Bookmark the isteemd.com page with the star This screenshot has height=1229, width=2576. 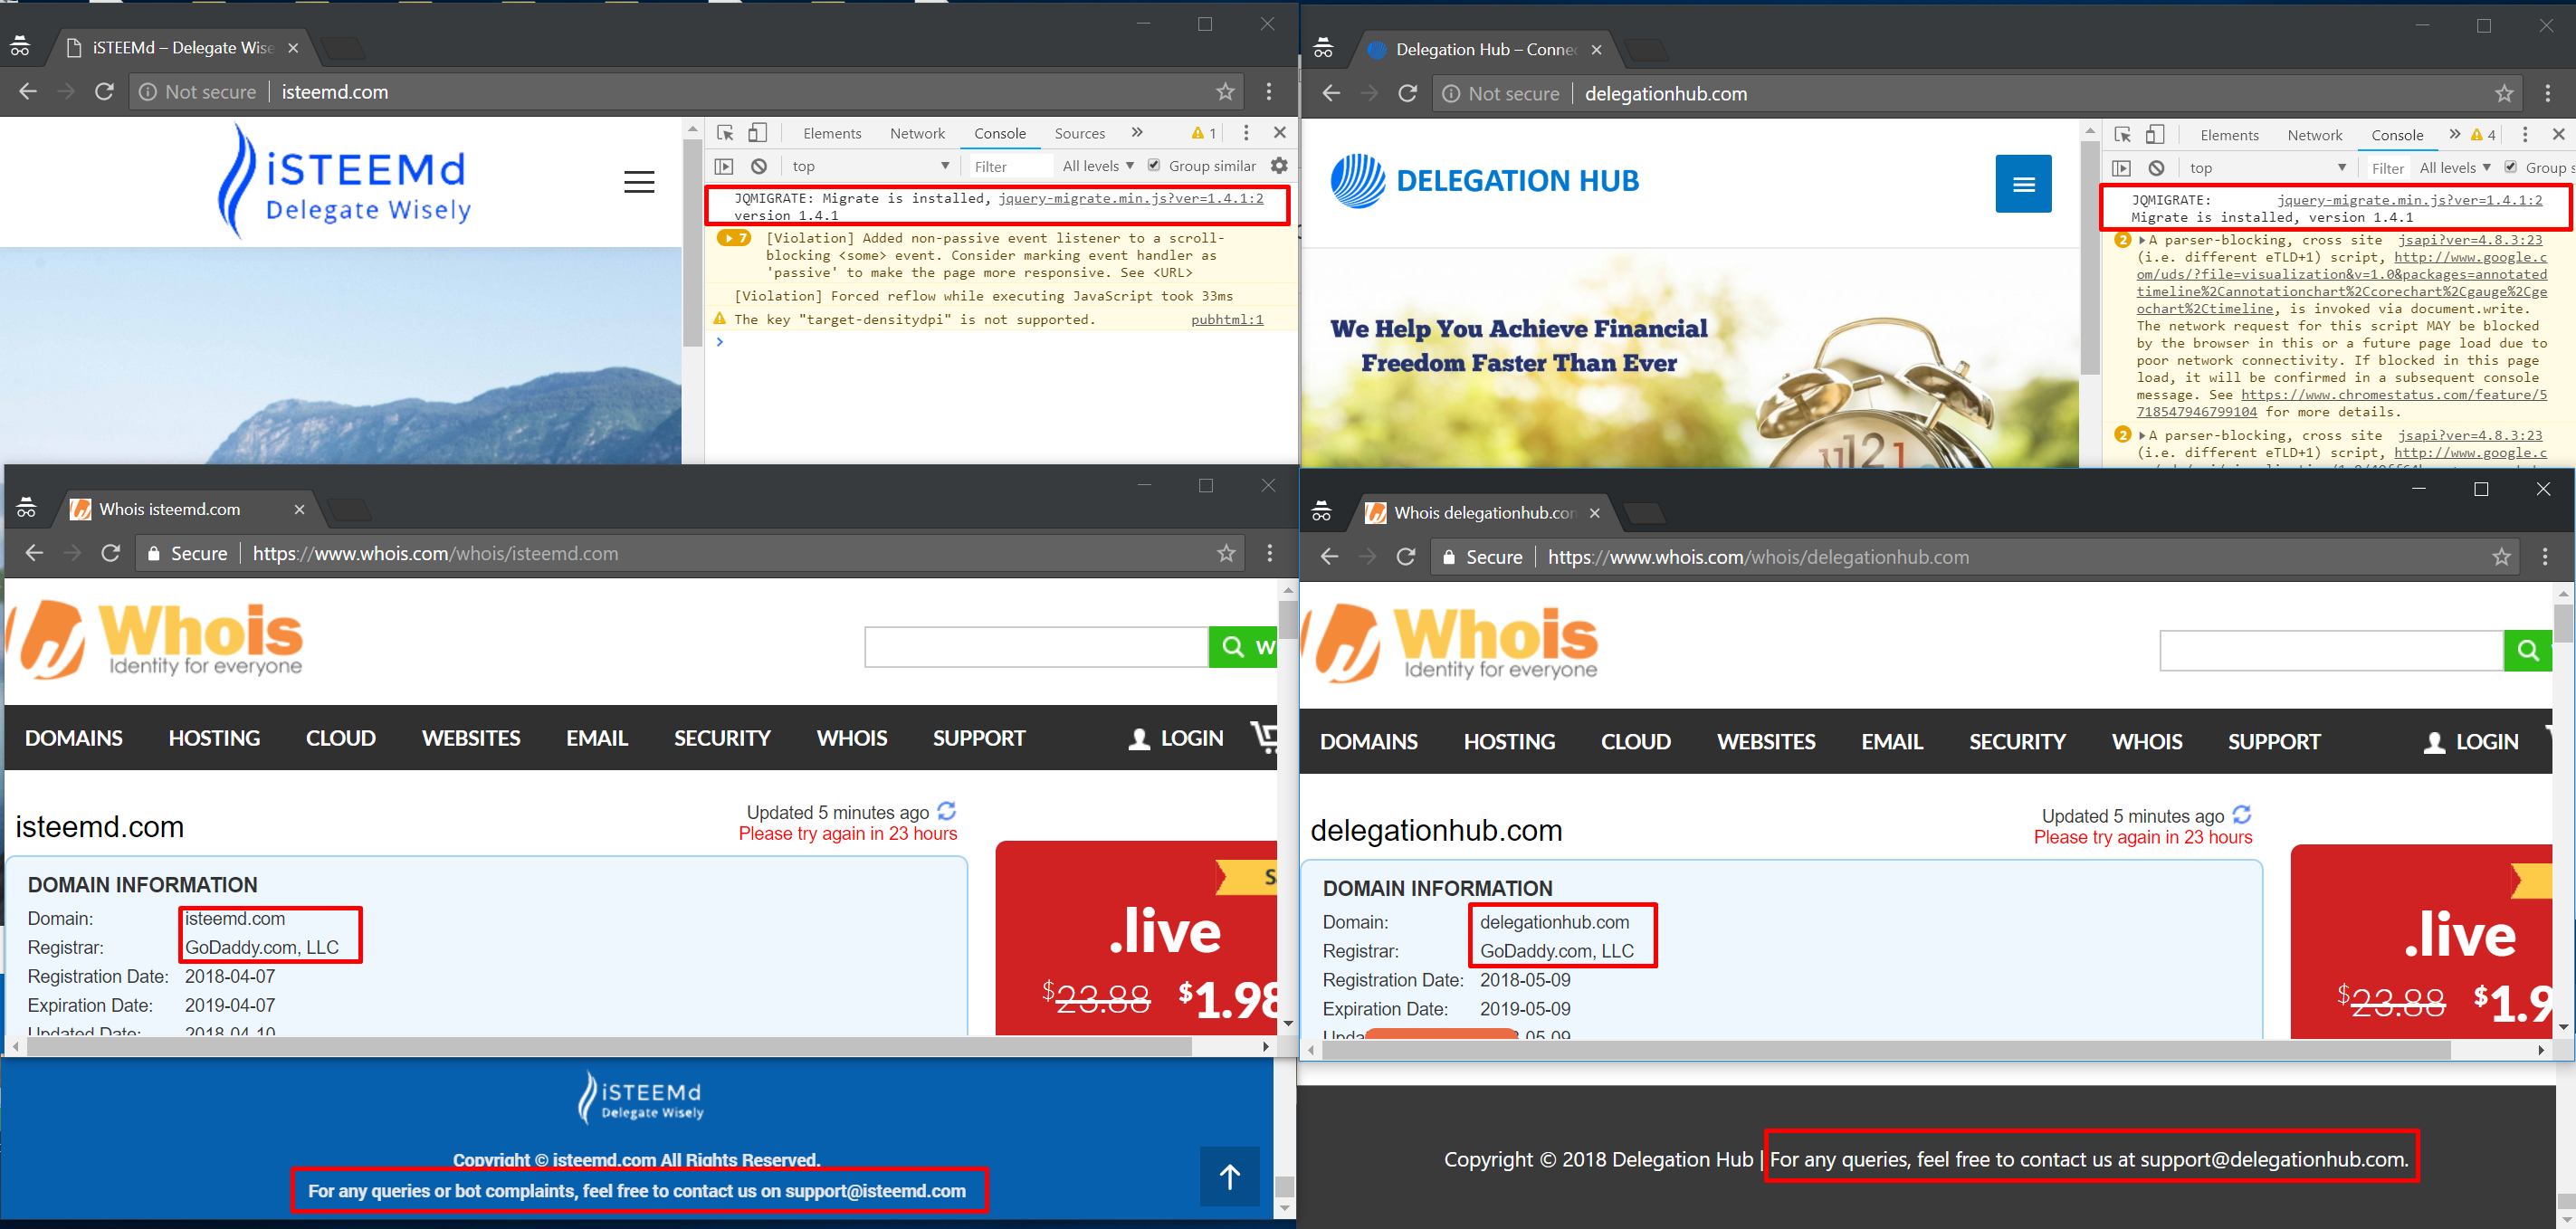pos(1225,92)
